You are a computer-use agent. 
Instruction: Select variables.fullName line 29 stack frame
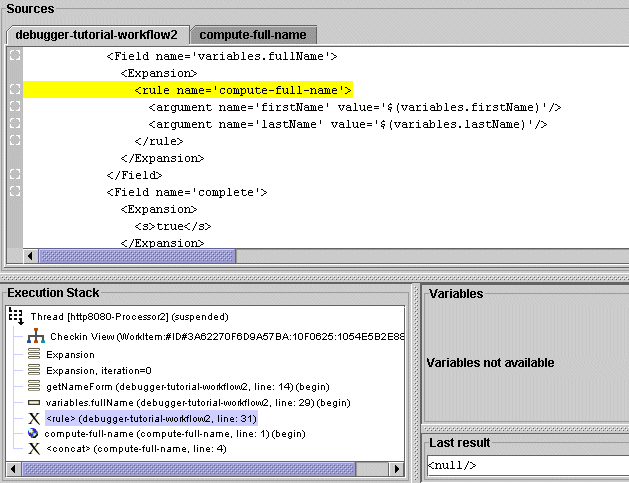coord(198,403)
